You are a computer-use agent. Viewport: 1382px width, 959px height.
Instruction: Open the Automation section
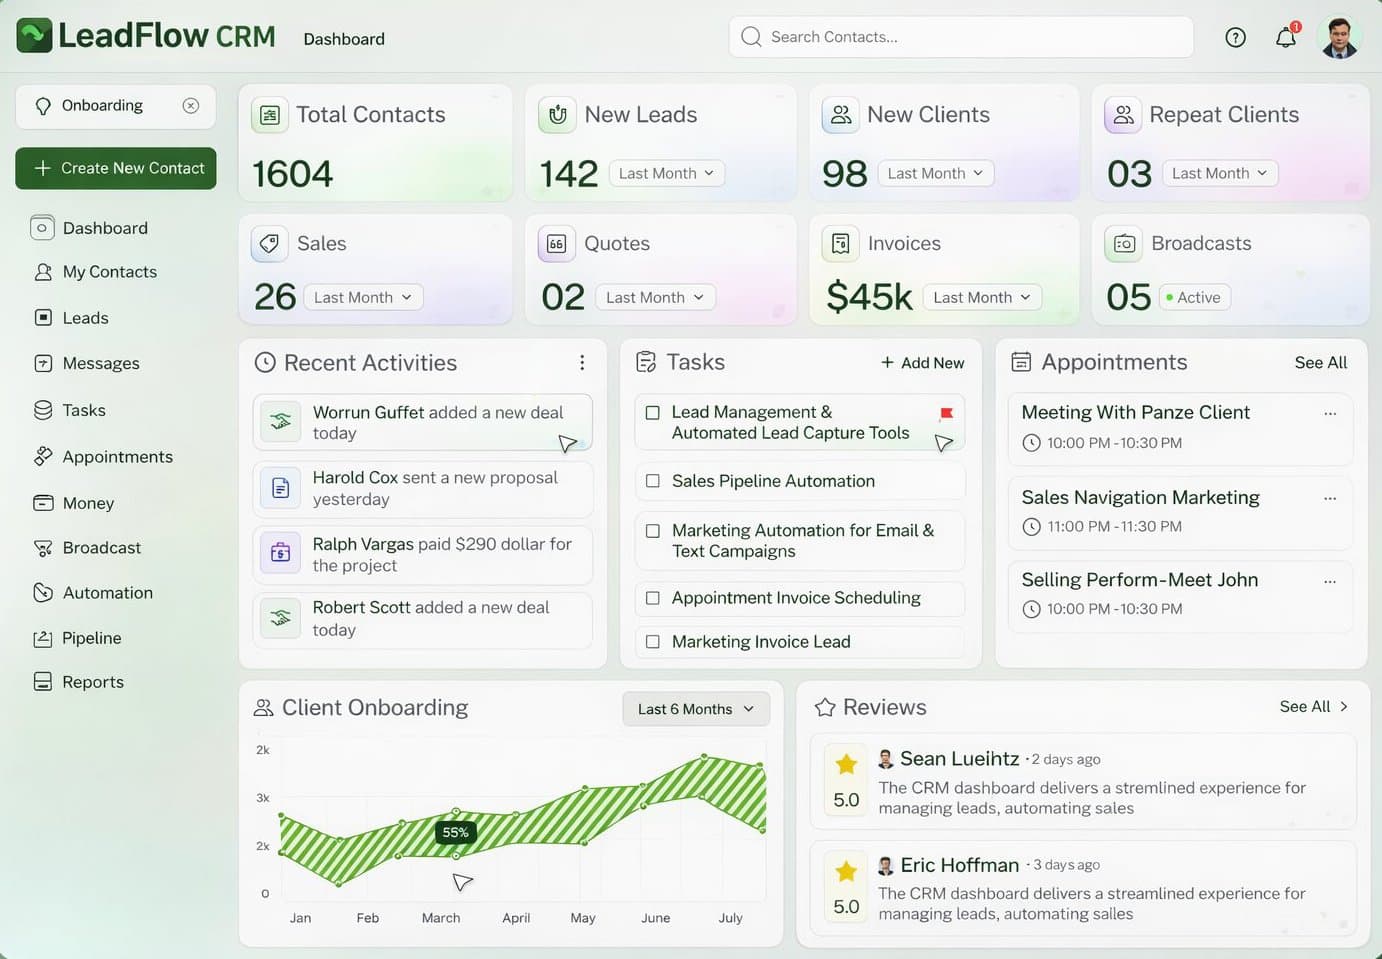104,592
